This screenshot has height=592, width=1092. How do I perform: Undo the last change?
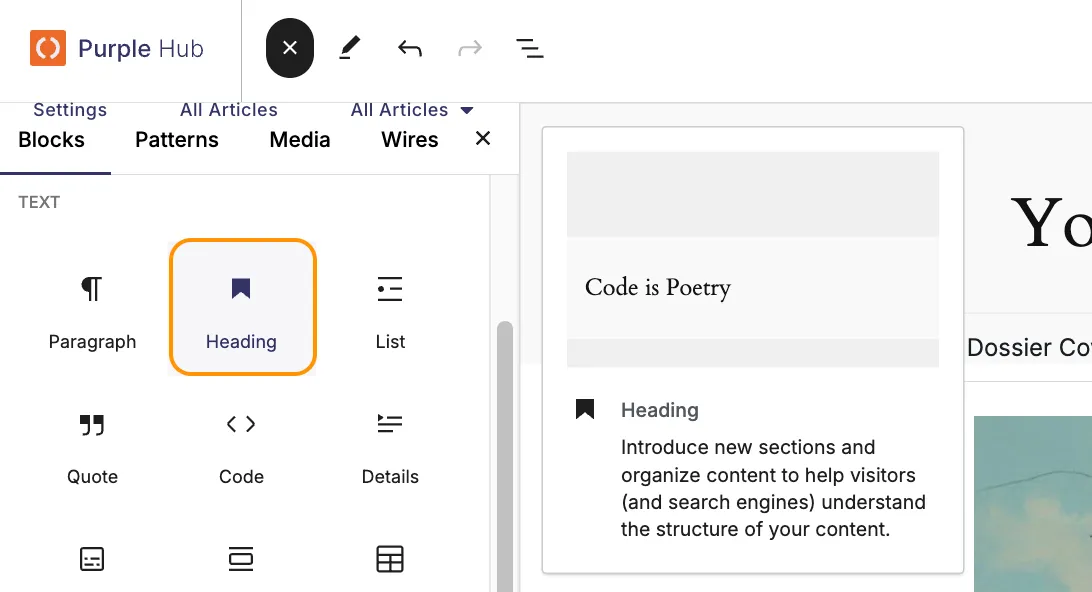(x=410, y=48)
